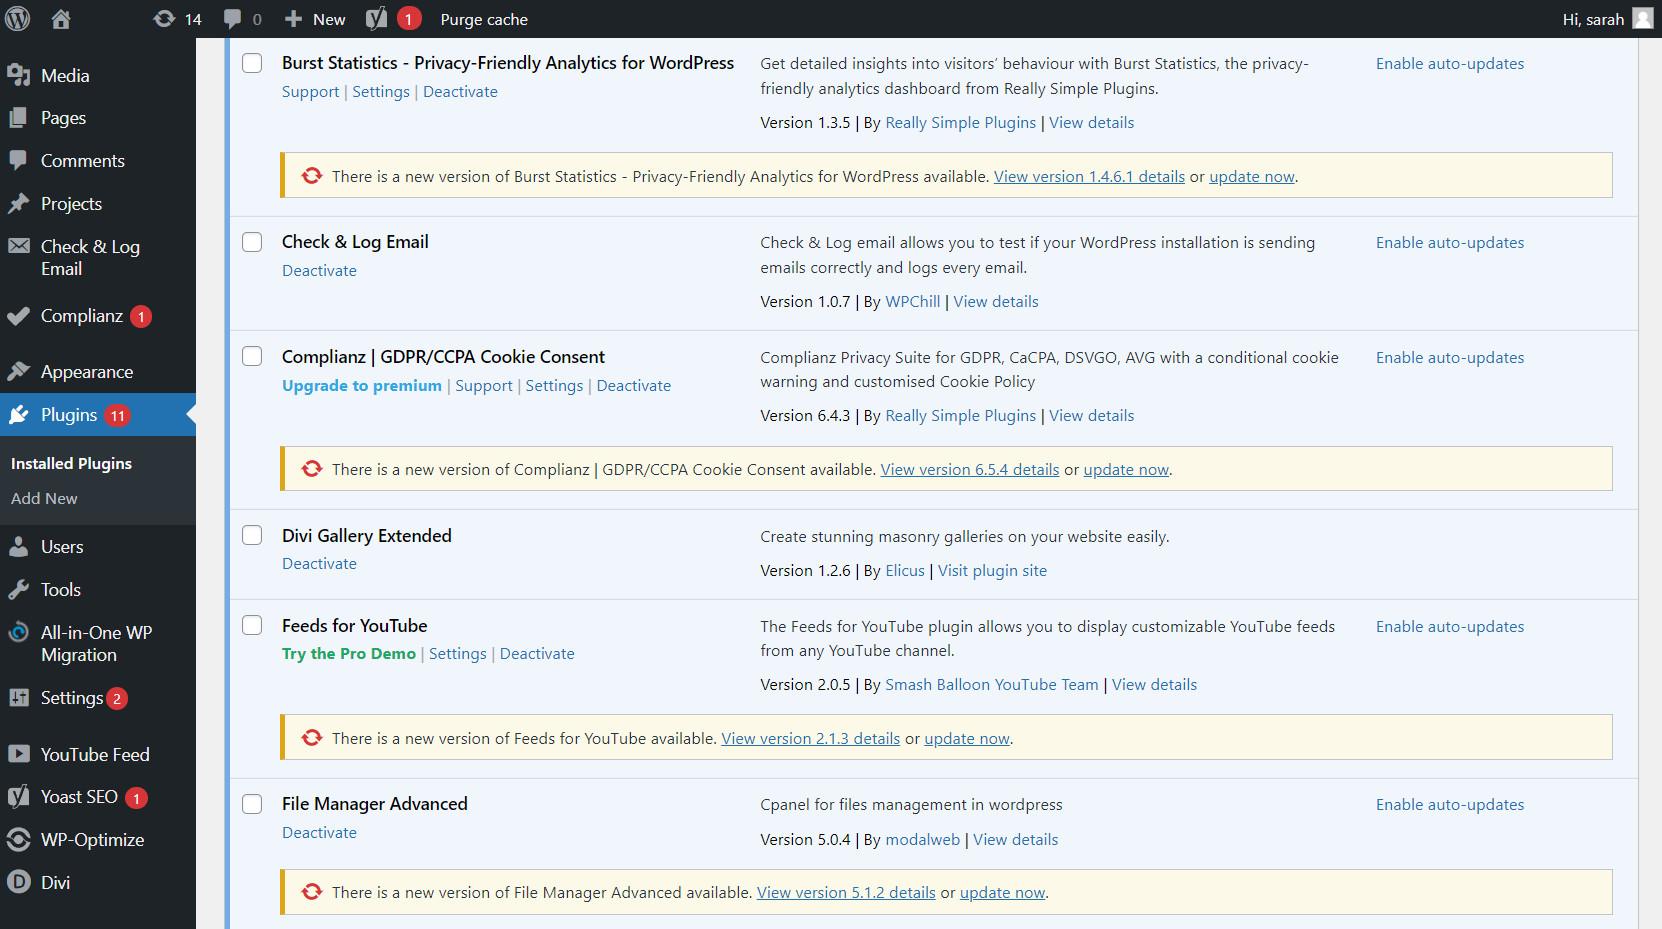Click Purge cache in admin bar
This screenshot has width=1662, height=929.
(484, 19)
